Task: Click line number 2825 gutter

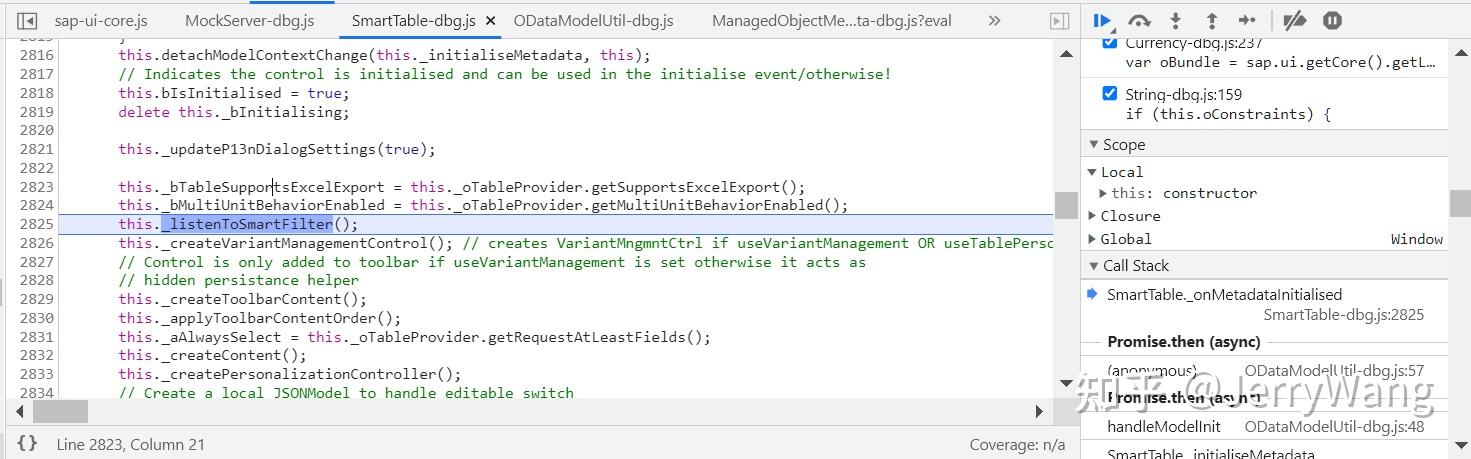Action: [x=36, y=224]
